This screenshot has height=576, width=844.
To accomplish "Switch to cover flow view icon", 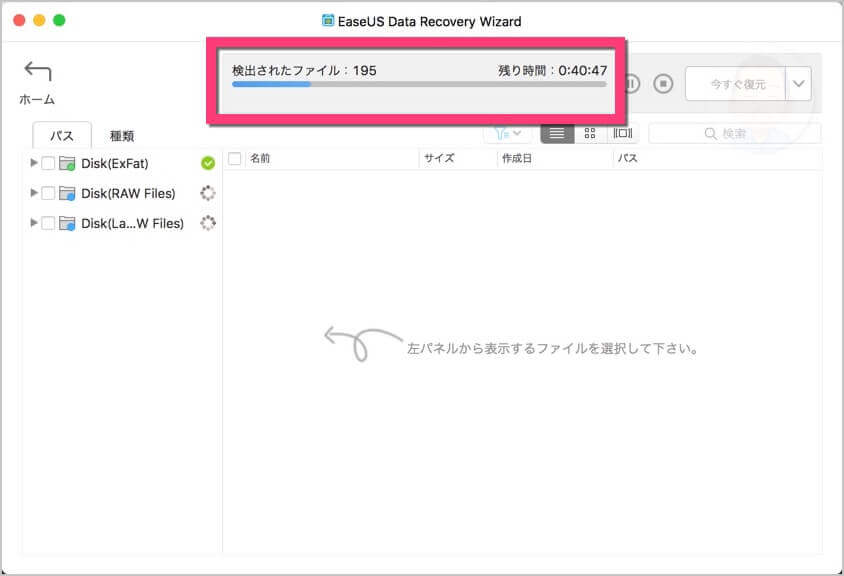I will pyautogui.click(x=623, y=134).
